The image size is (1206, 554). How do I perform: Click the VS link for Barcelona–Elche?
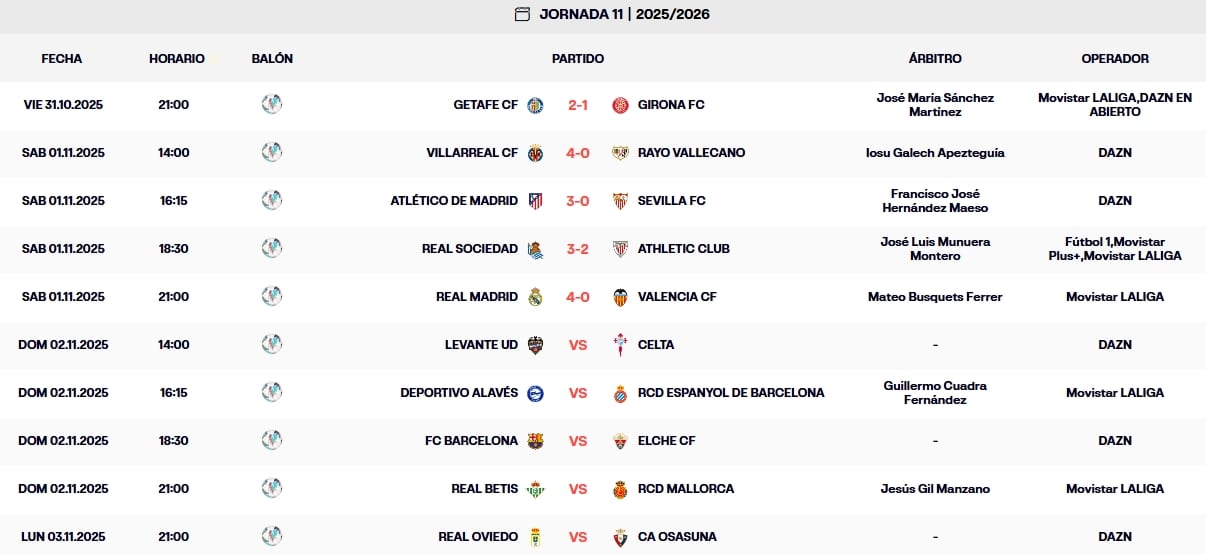point(578,441)
